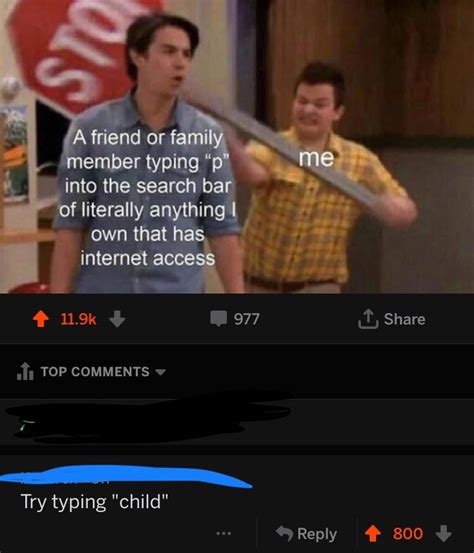Click the 977 comments count
This screenshot has height=553, width=474.
tap(247, 319)
